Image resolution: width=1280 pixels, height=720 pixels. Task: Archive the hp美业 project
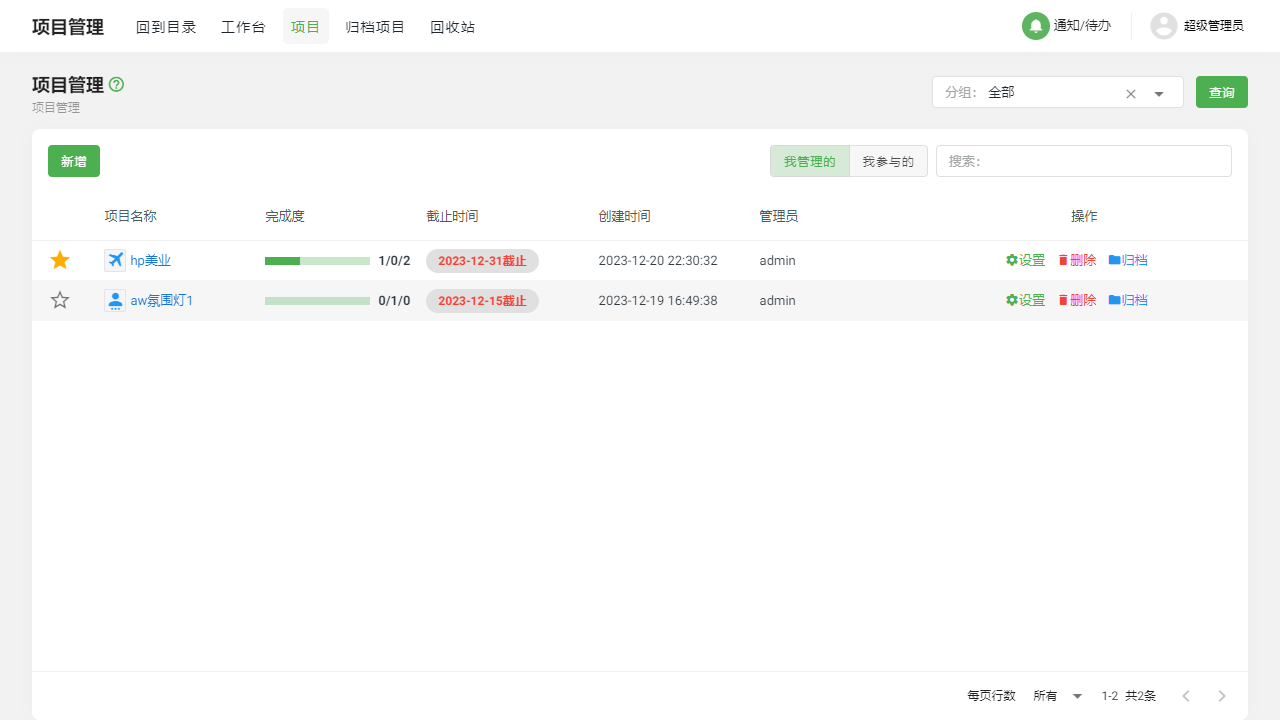click(1128, 260)
